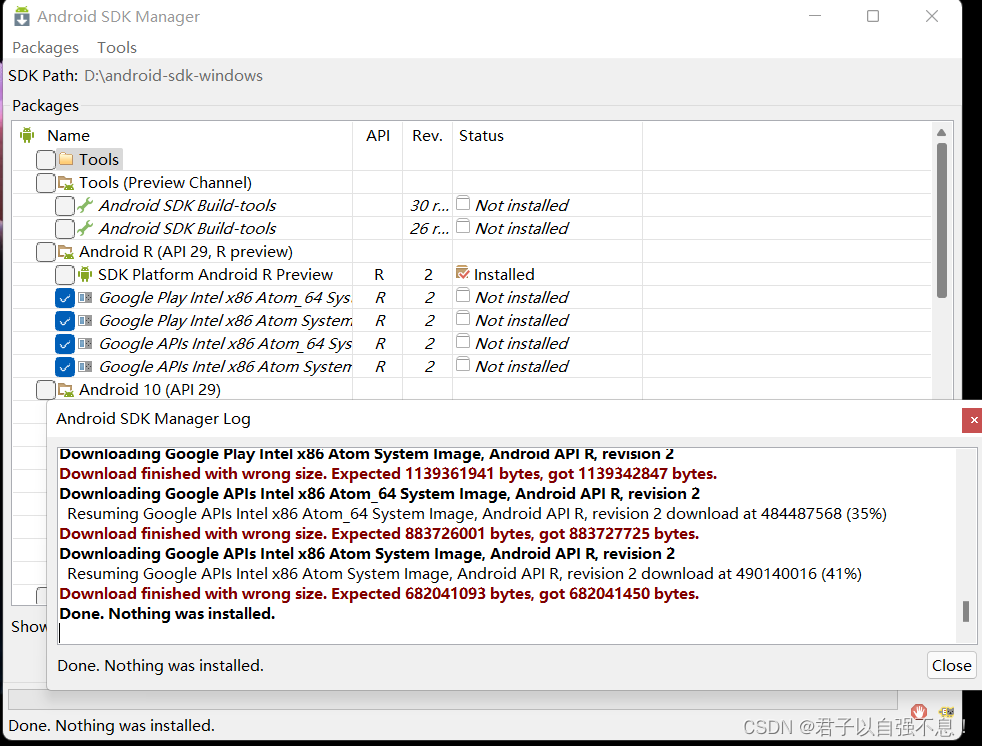Screen dimensions: 982x746
Task: Click the Android R (API 29) folder icon
Action: coord(66,252)
